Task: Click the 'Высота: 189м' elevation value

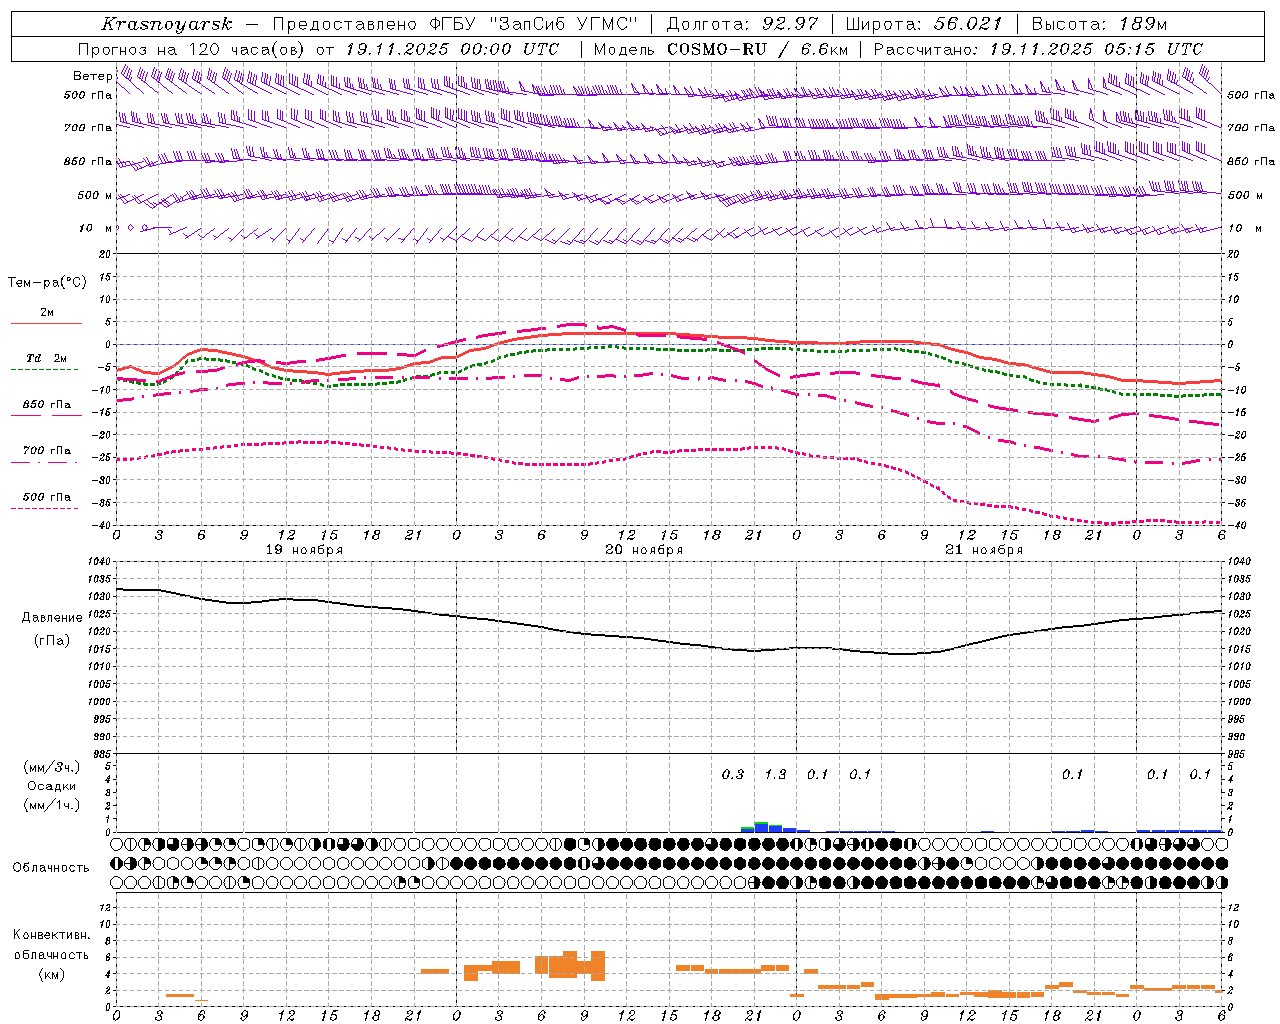Action: coord(1098,24)
